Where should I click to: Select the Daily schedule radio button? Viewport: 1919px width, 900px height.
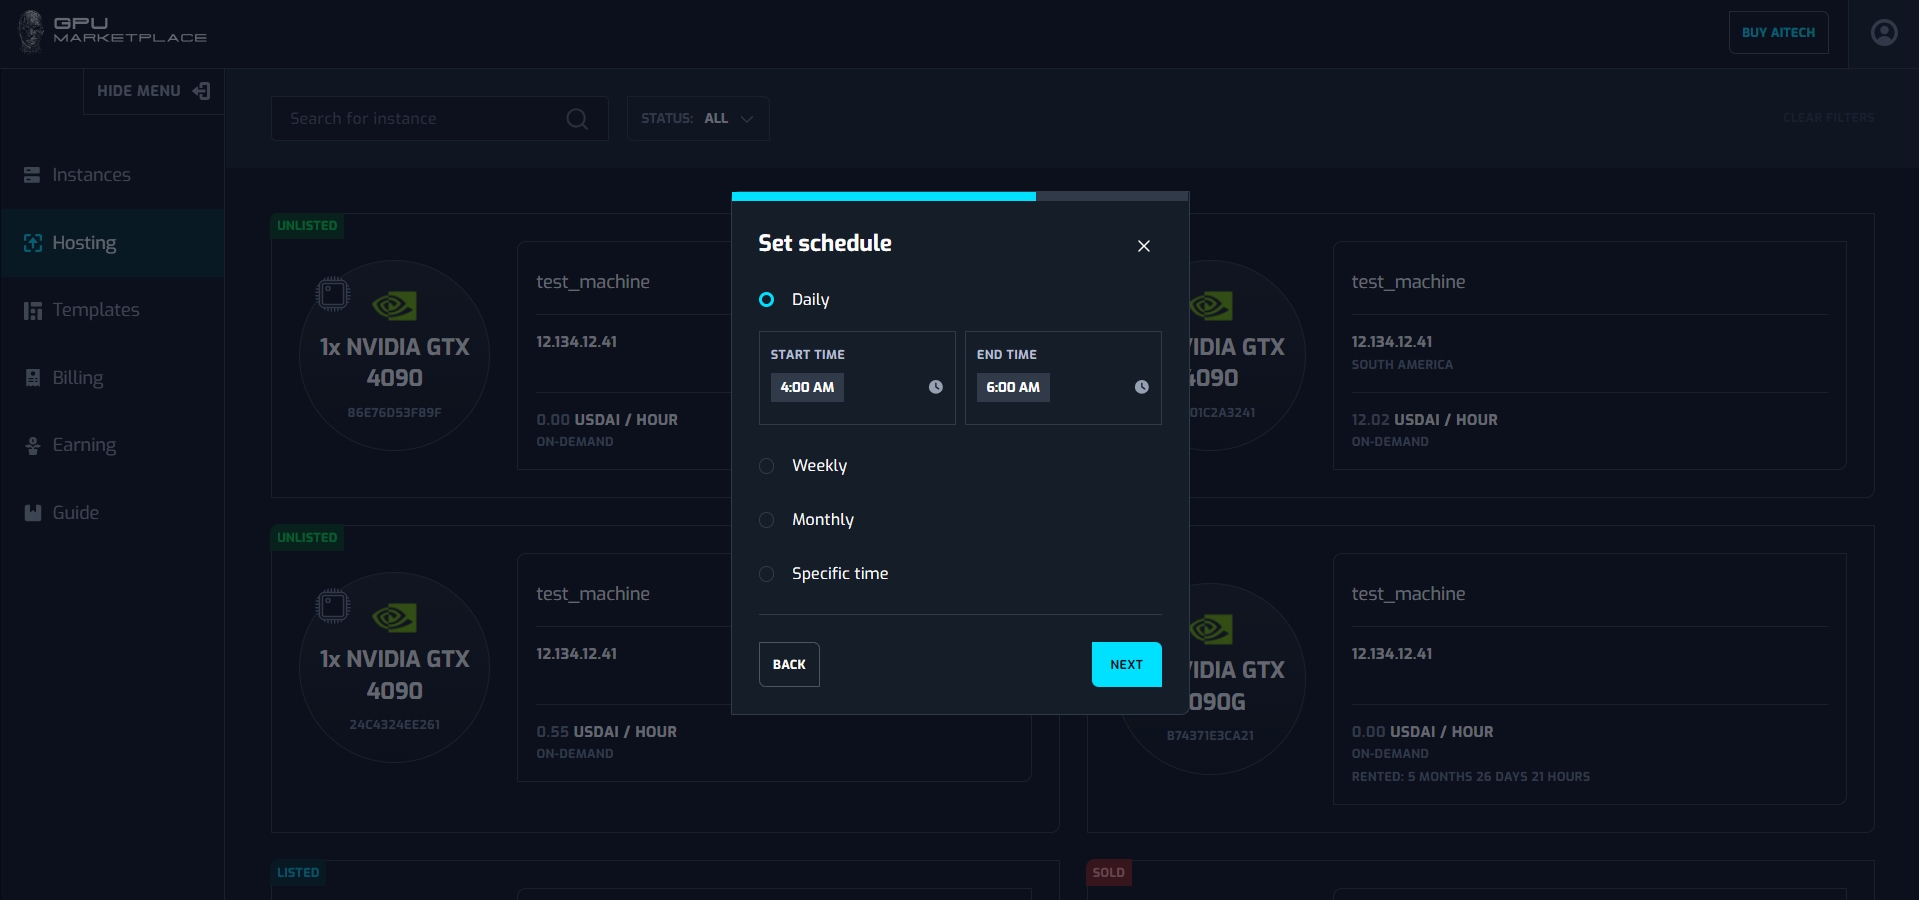(x=767, y=299)
